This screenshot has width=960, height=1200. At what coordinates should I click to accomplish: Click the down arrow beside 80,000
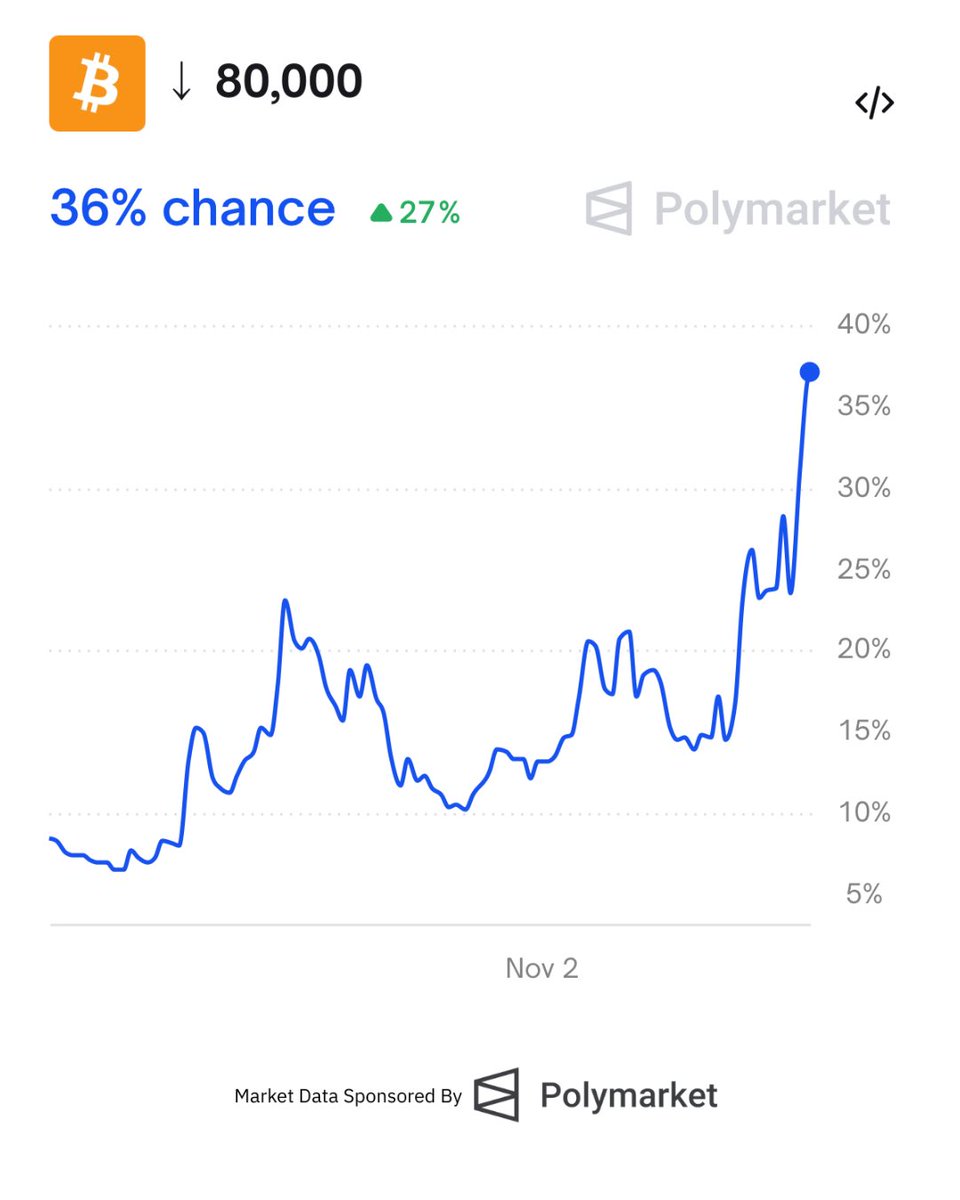pos(181,83)
